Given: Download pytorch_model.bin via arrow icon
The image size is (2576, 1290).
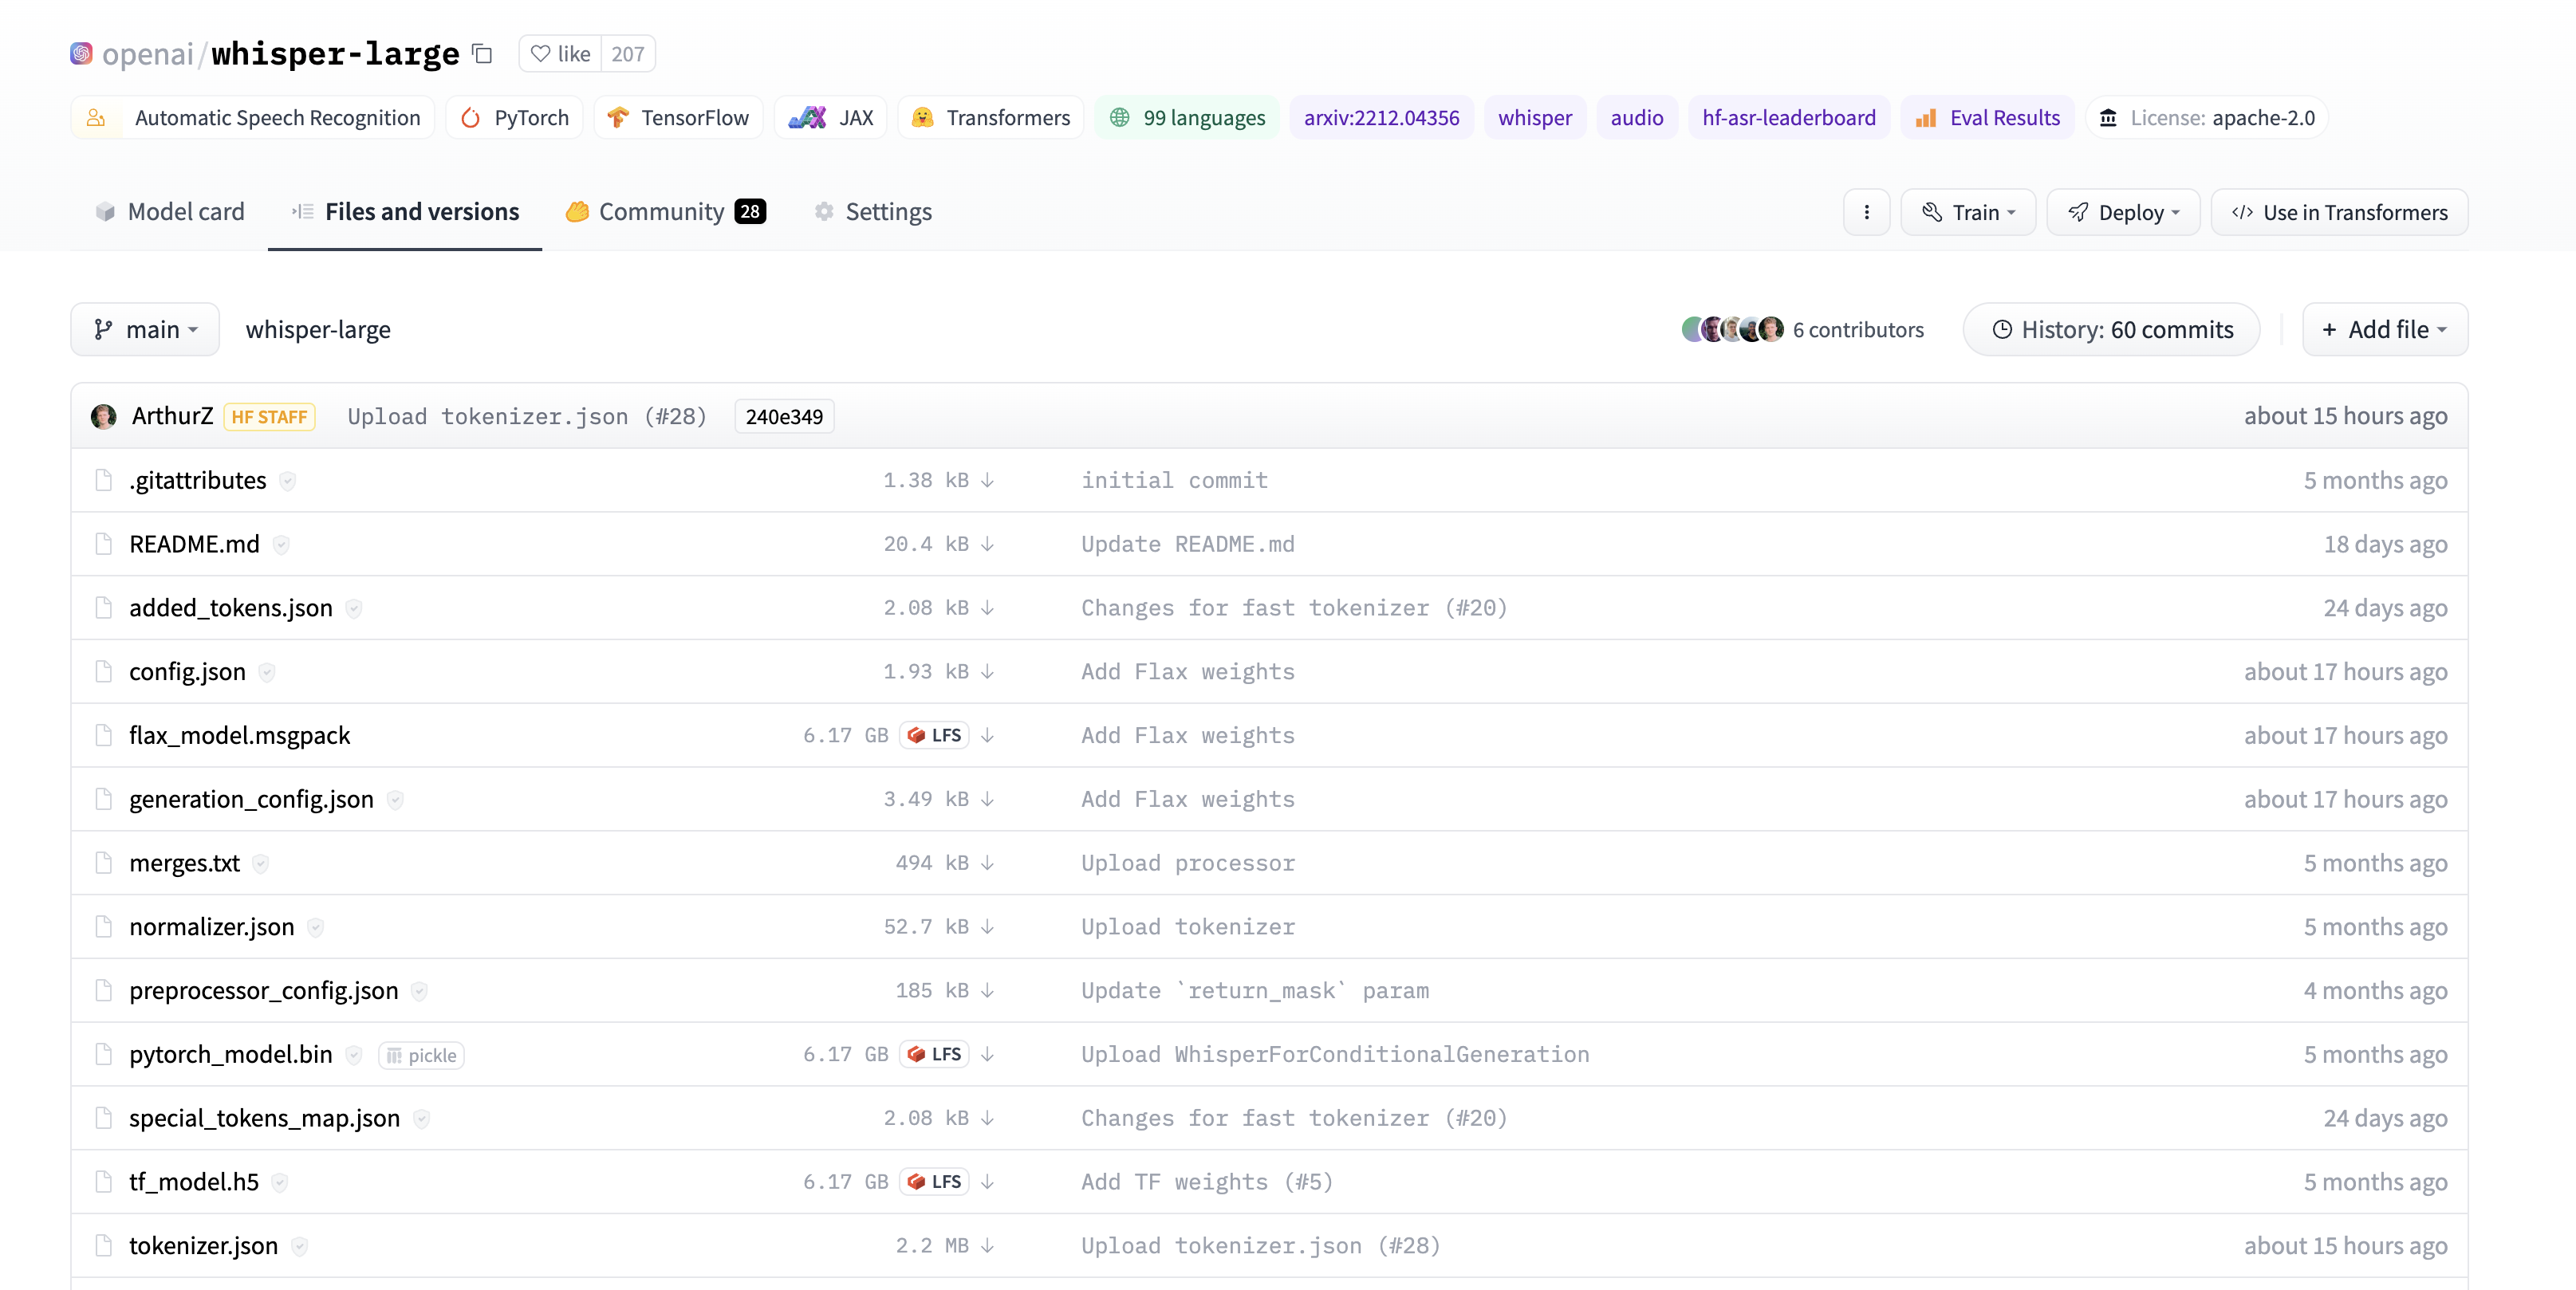Looking at the screenshot, I should coord(987,1054).
